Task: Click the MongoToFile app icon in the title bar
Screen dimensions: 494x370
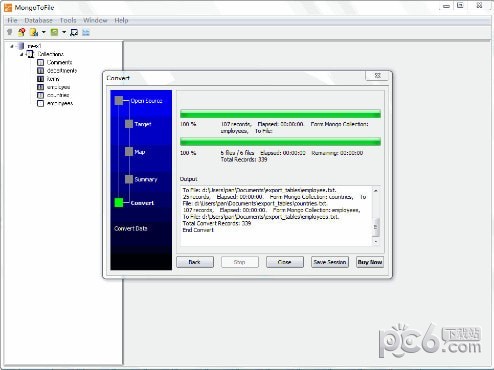Action: 8,7
